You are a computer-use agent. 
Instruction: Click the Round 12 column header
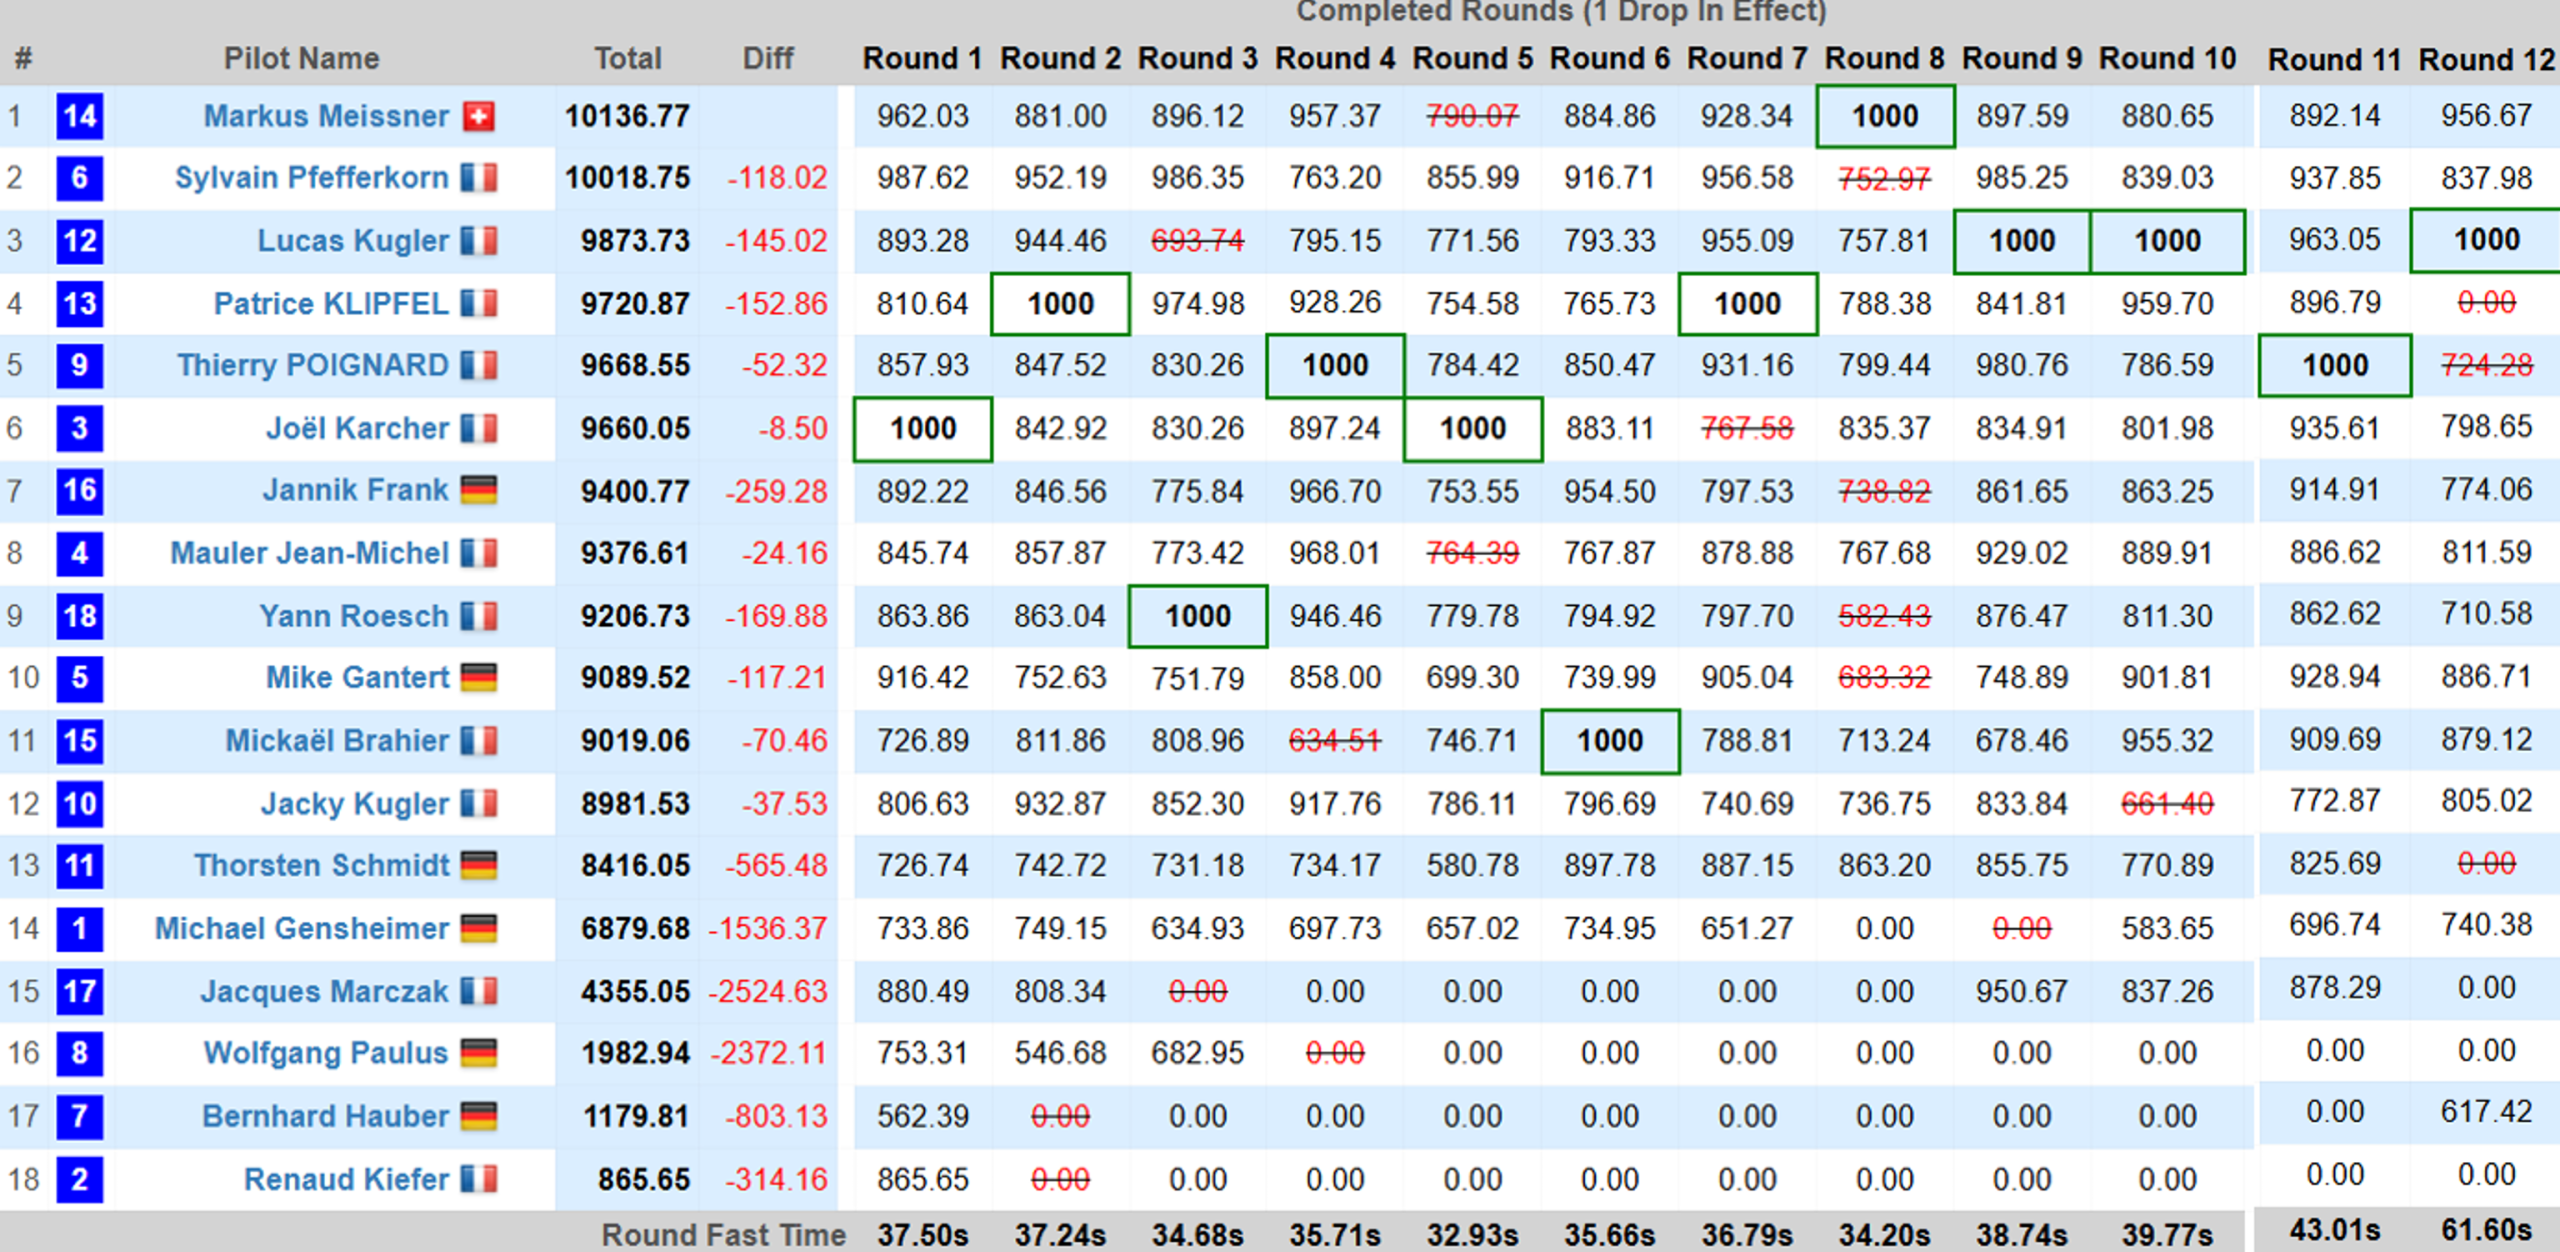point(2486,60)
